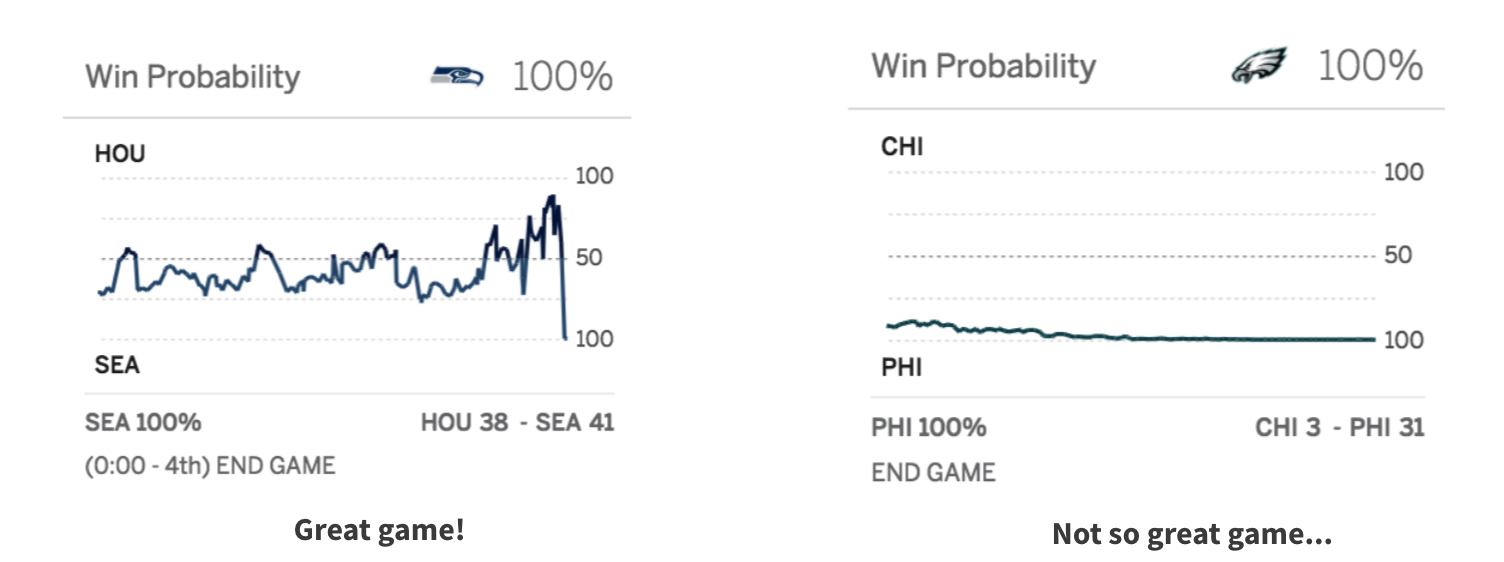This screenshot has width=1504, height=562.
Task: Select the right Win Probability heading
Action: [x=984, y=67]
